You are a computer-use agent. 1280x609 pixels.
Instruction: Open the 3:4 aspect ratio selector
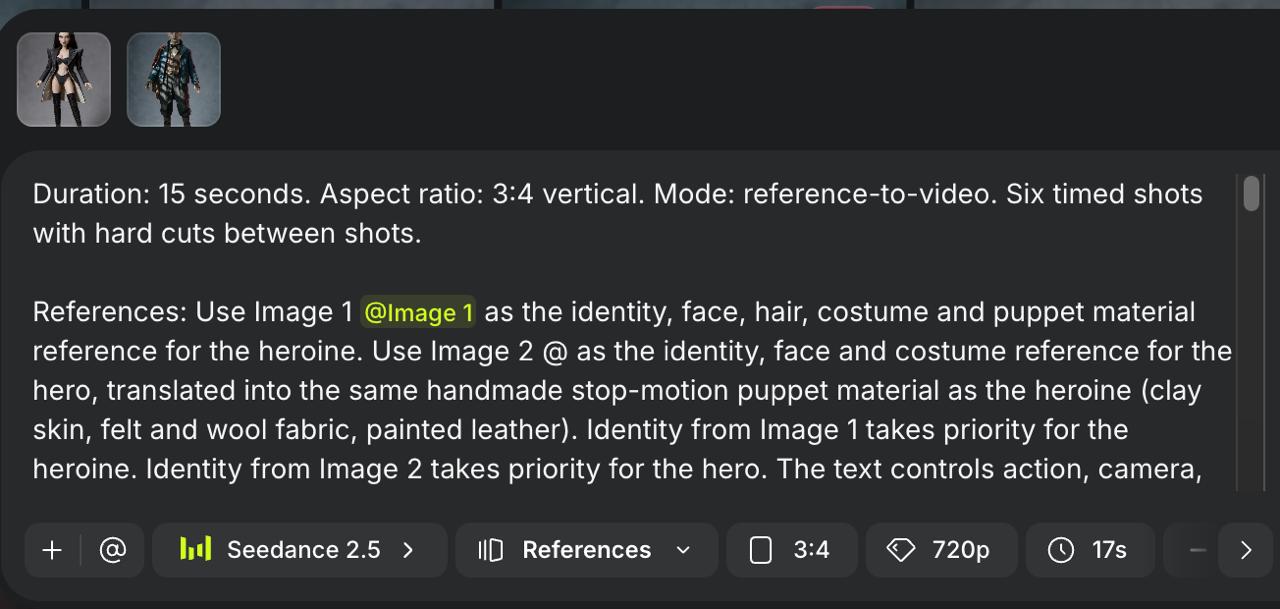pos(792,550)
